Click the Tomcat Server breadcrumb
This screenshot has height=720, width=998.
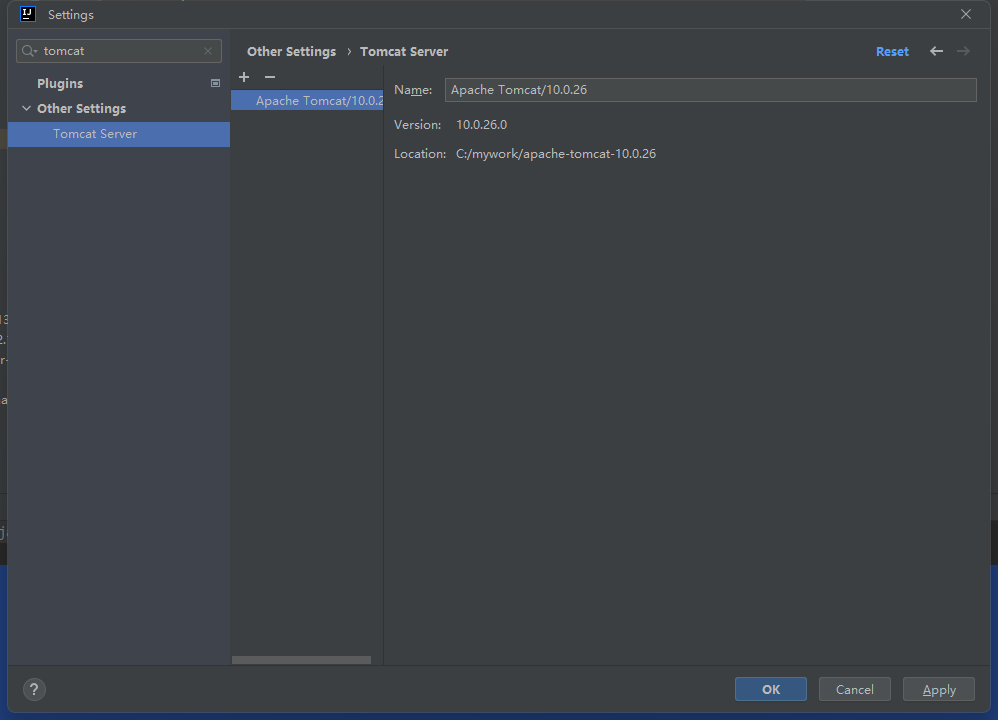(x=404, y=52)
